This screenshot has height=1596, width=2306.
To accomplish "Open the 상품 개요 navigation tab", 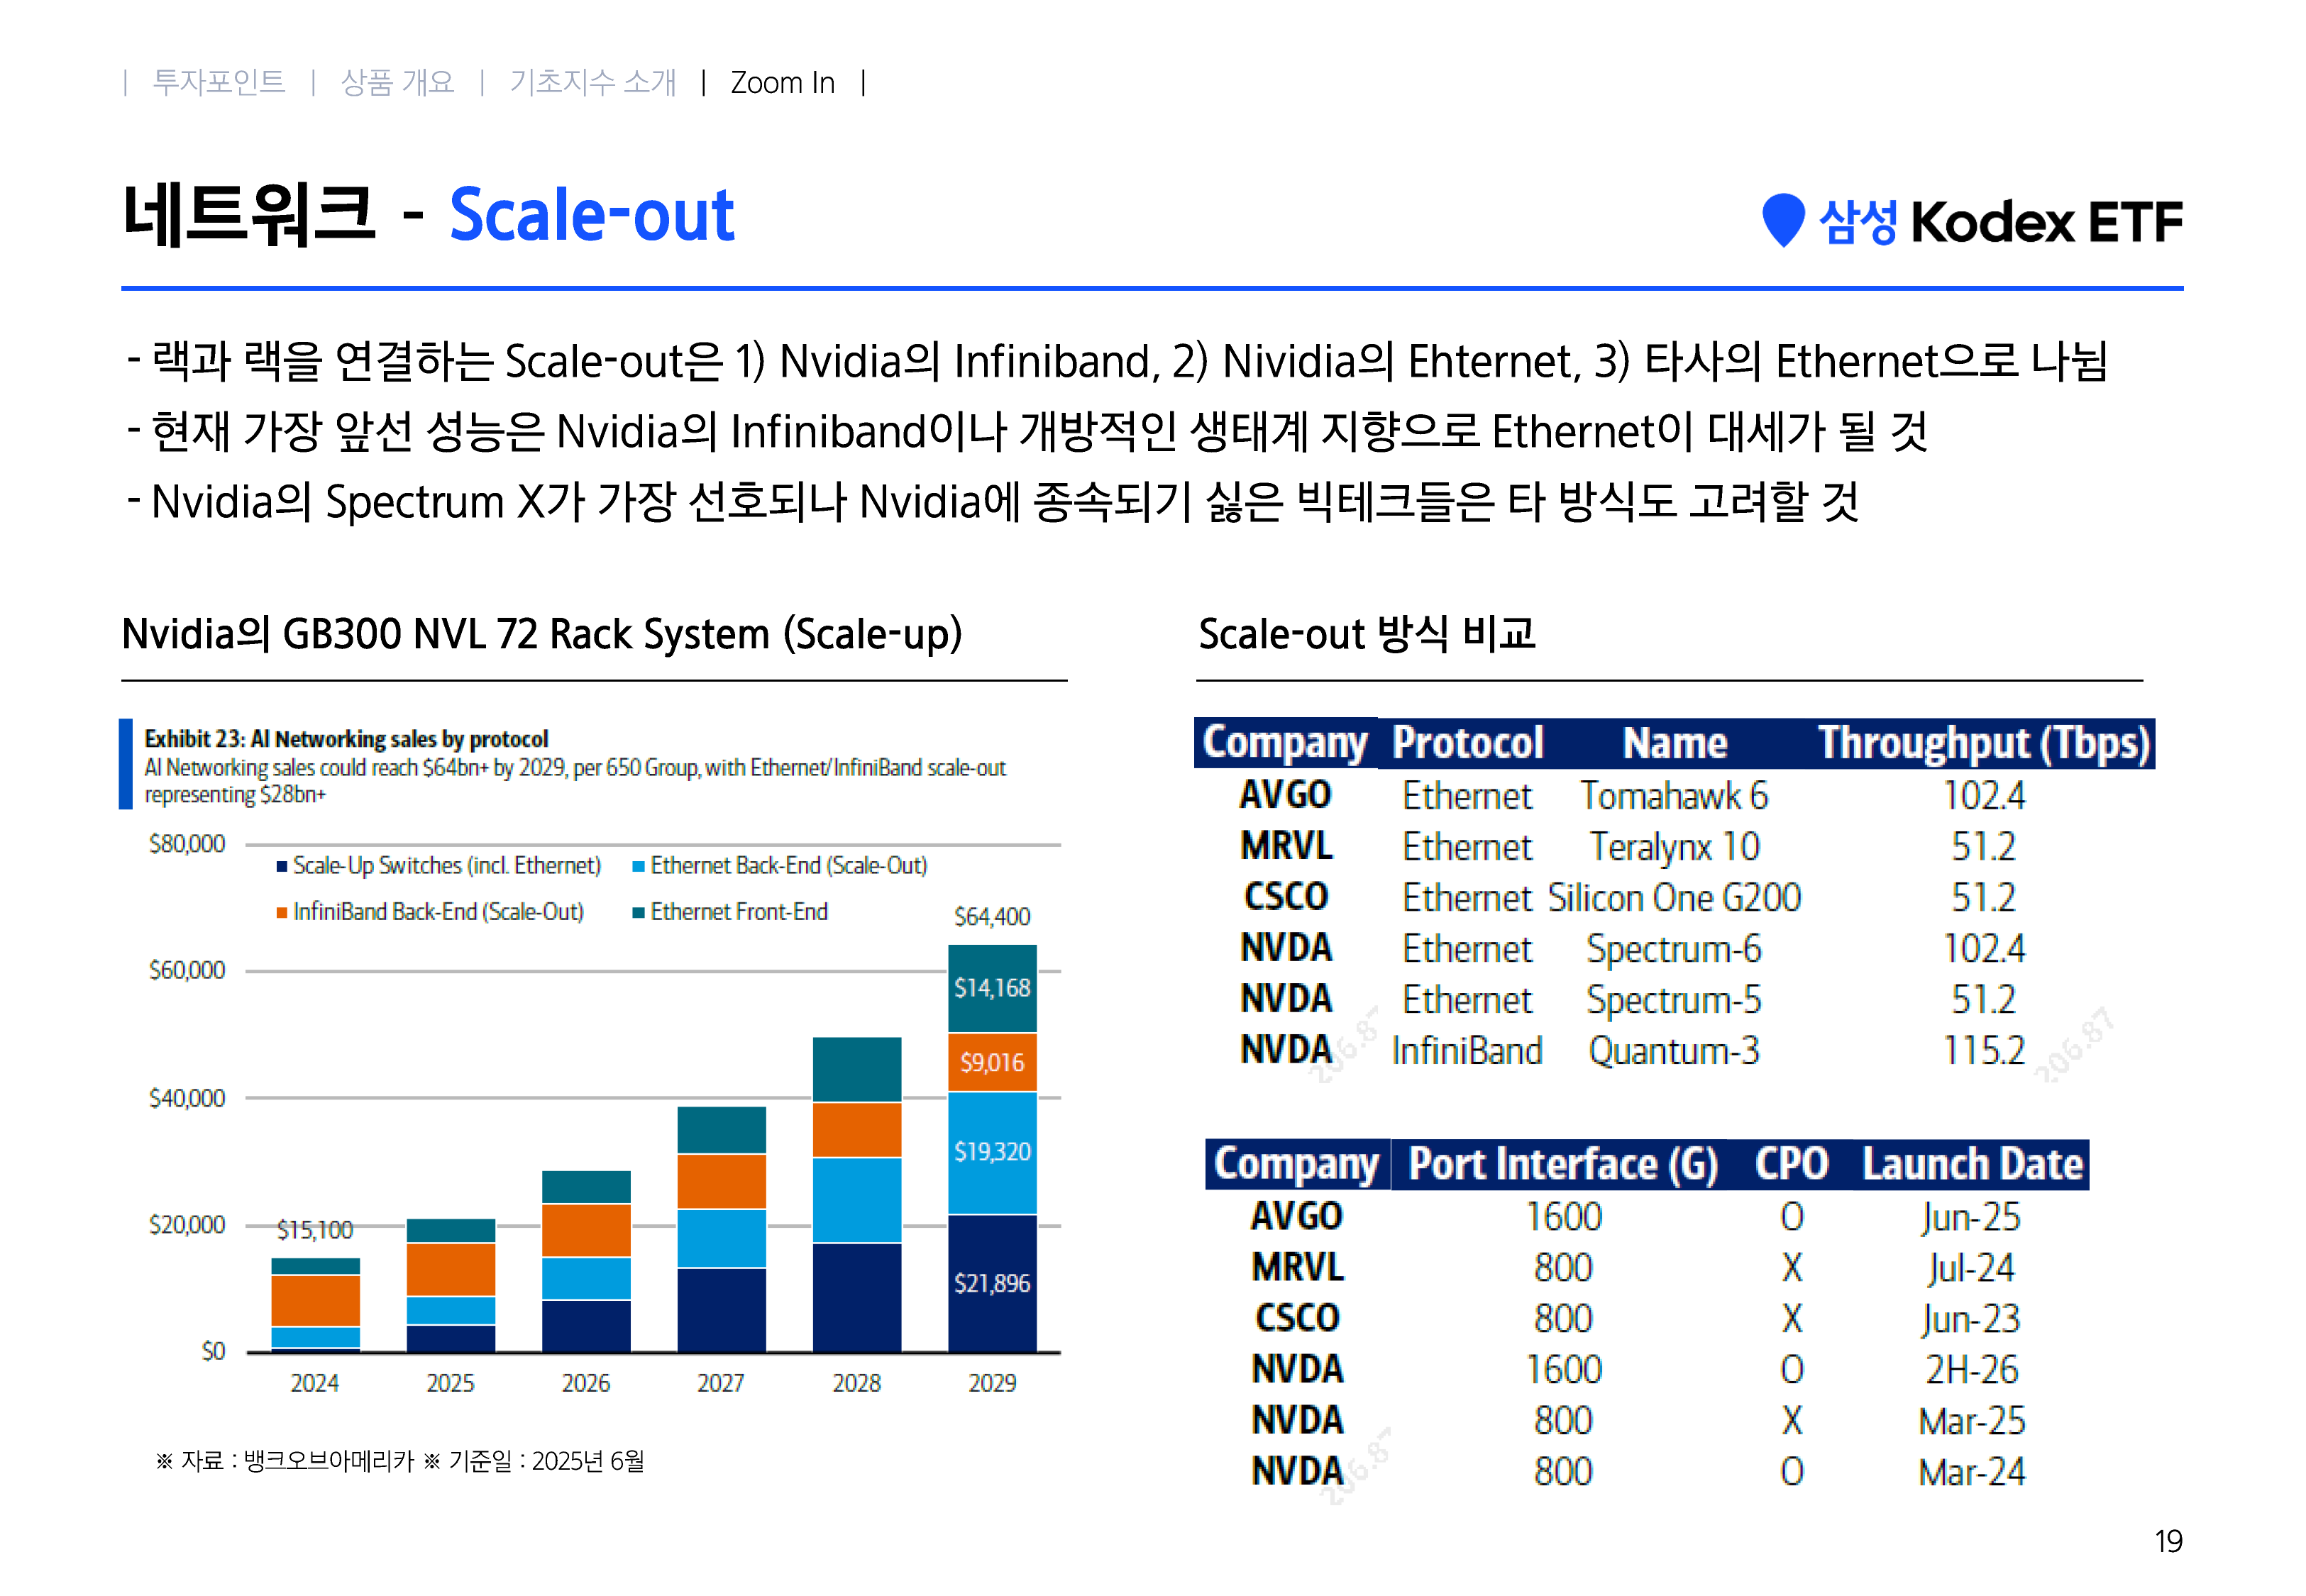I will click(397, 82).
